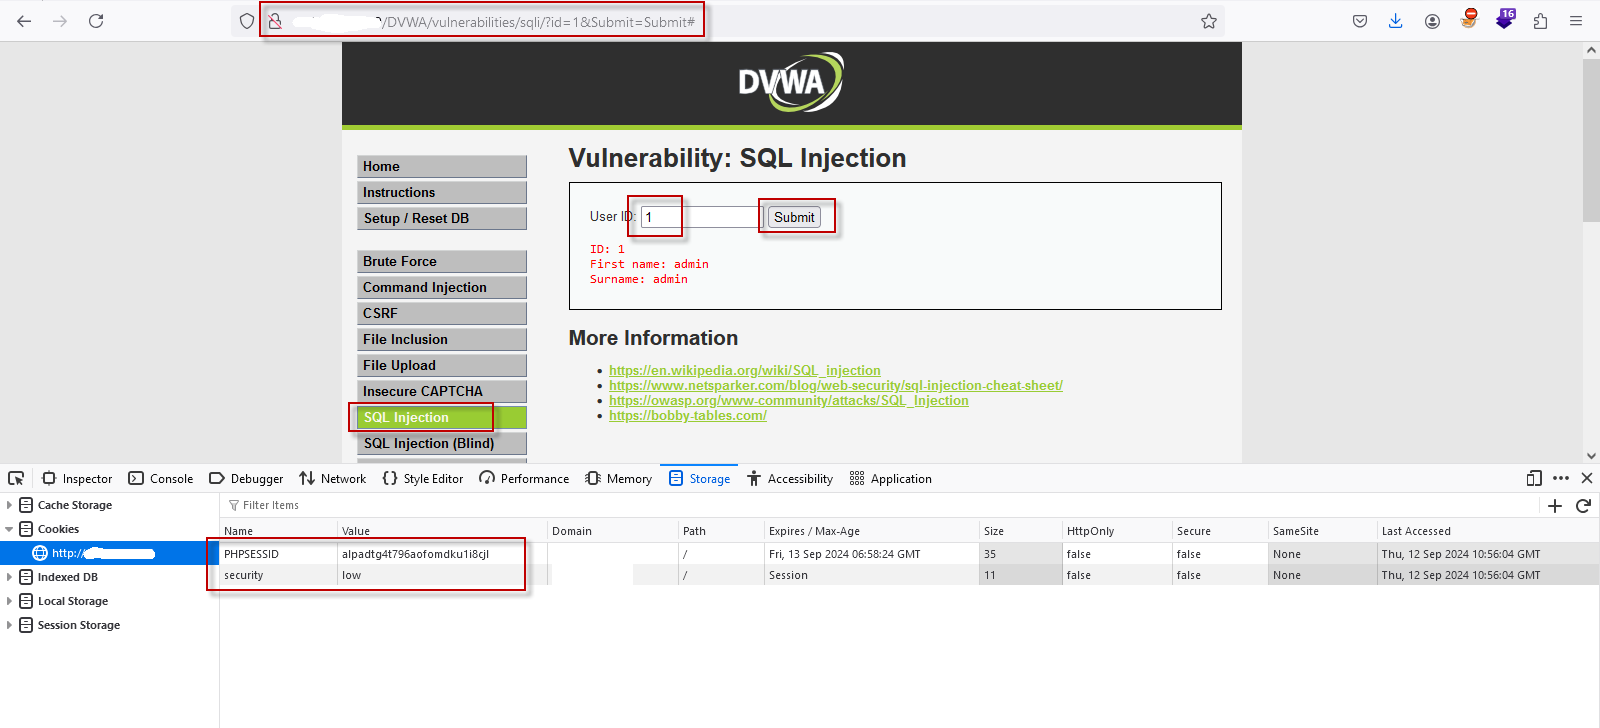Screen dimensions: 1600x728
Task: Open the netsparker cheat-sheet link
Action: coord(836,385)
